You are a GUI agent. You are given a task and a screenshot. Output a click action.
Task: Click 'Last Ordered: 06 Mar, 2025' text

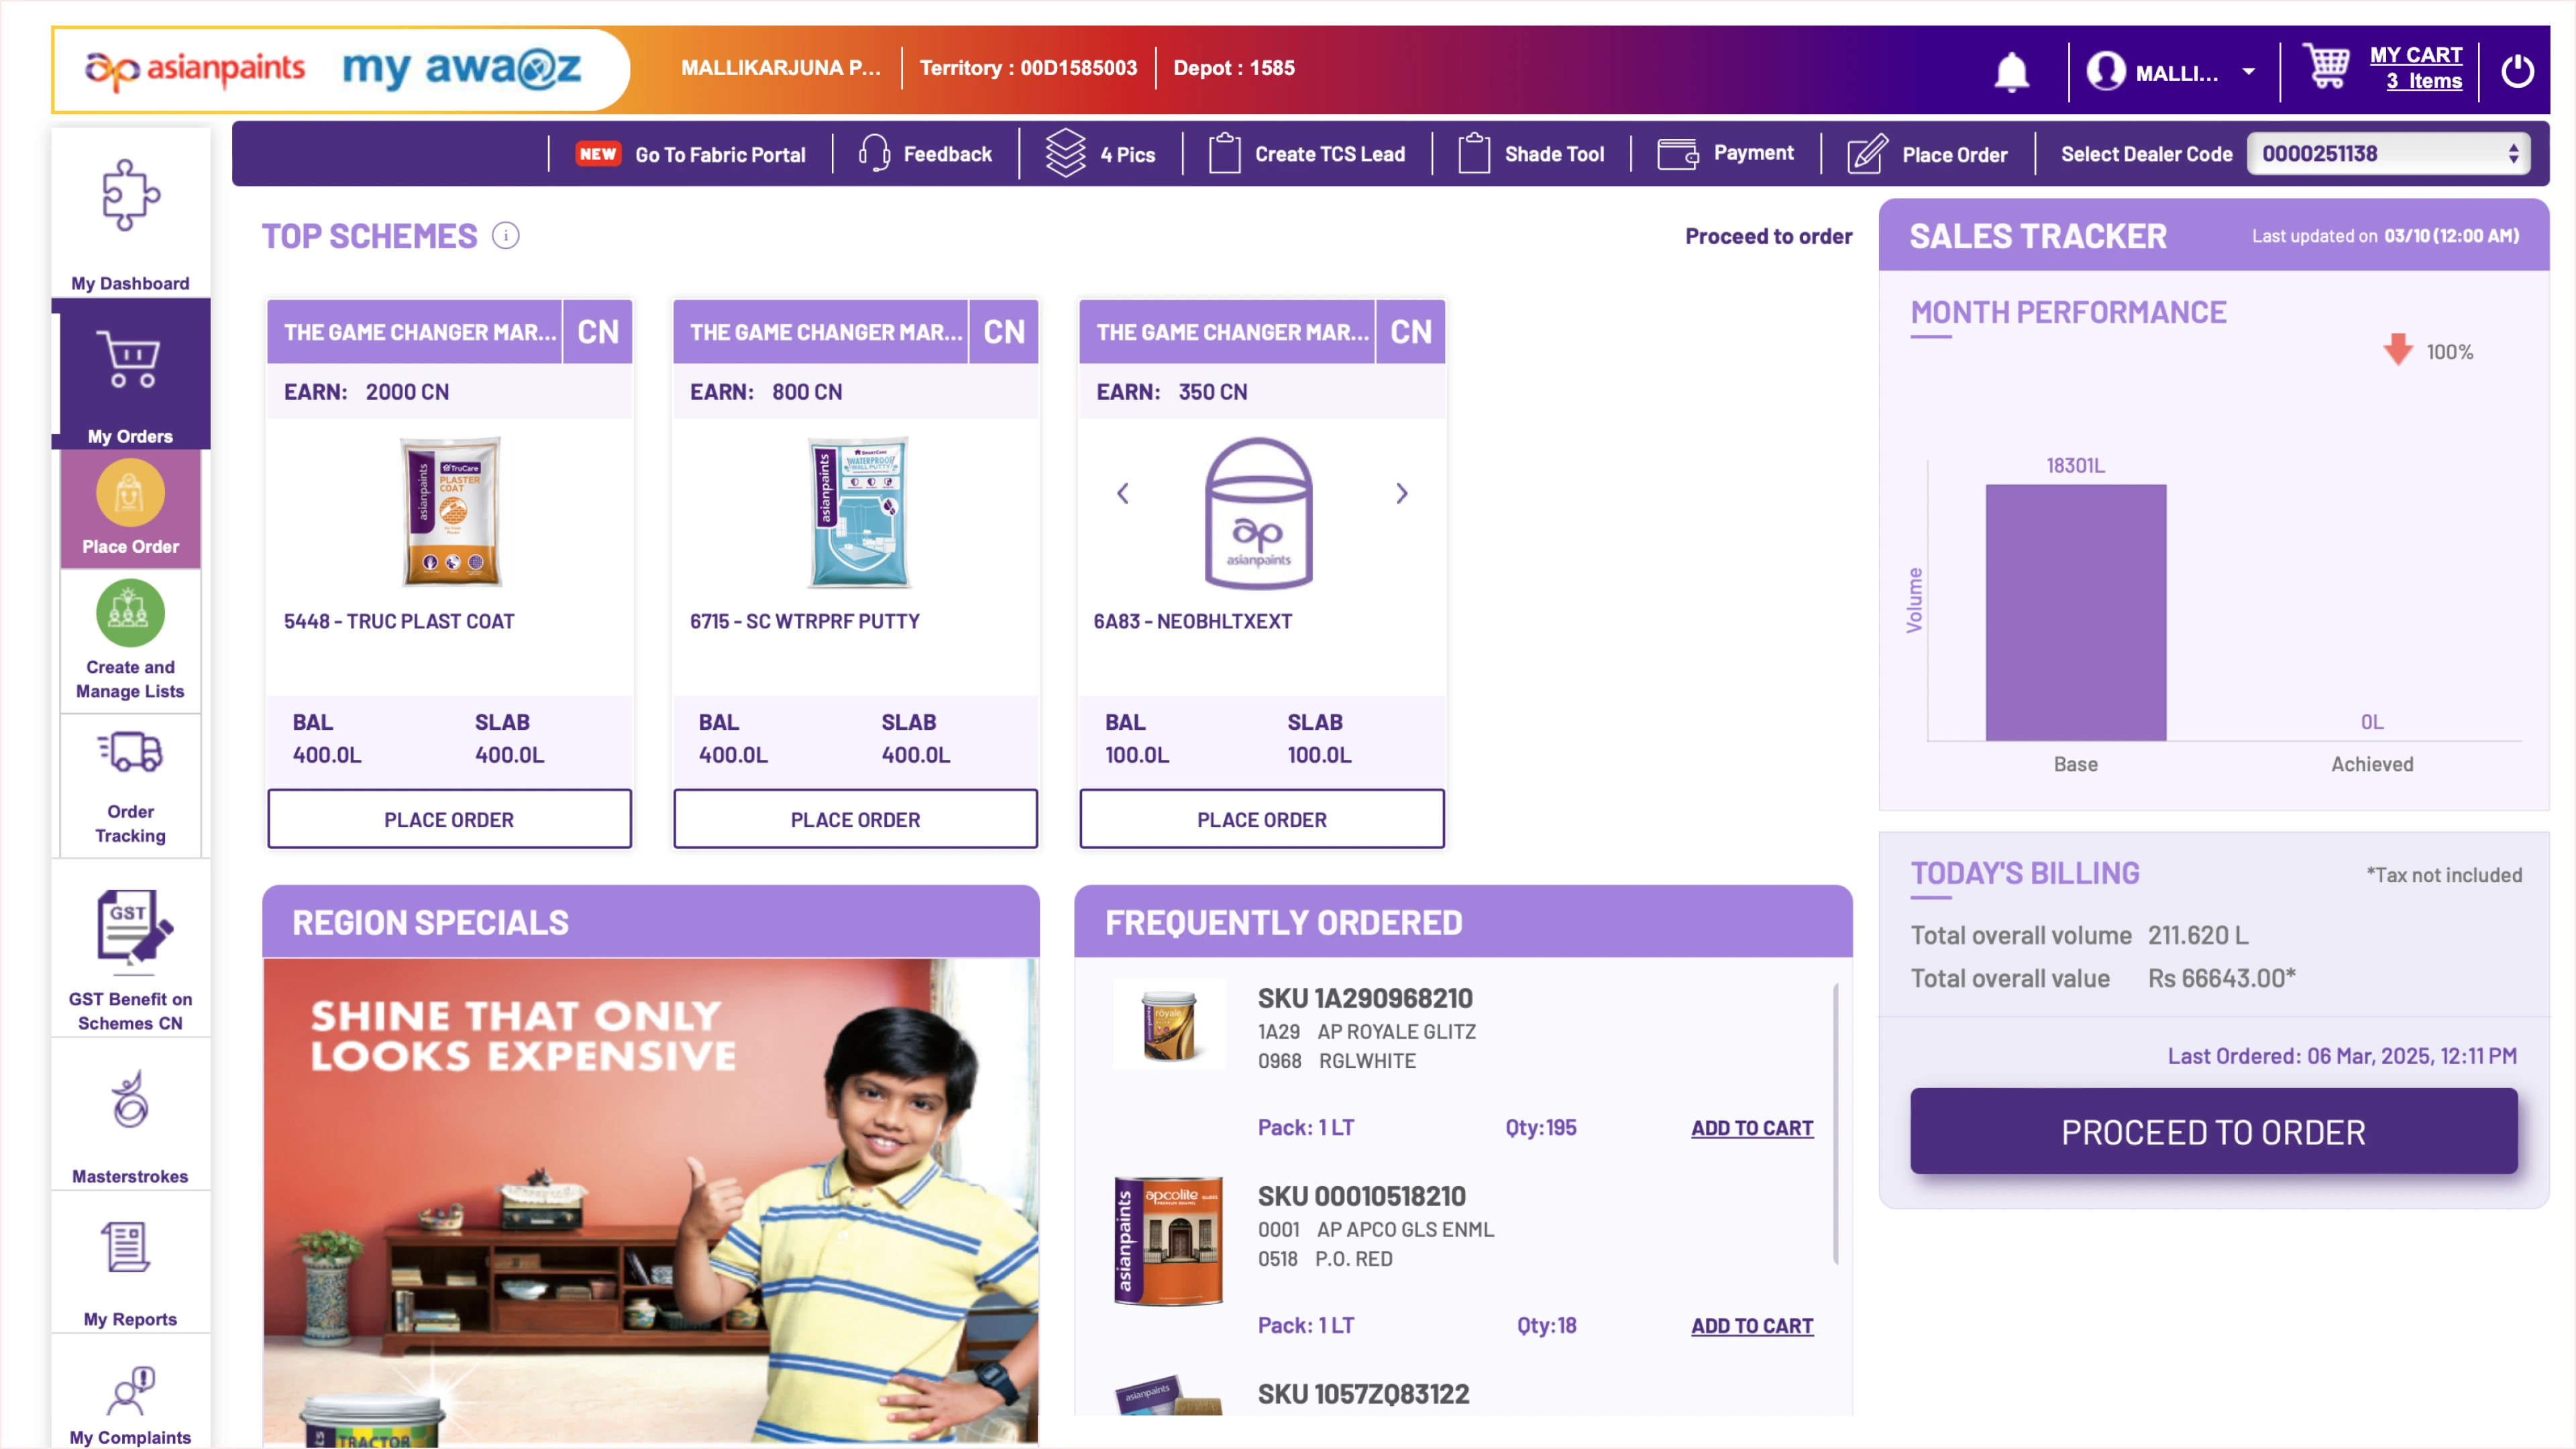click(x=2342, y=1056)
